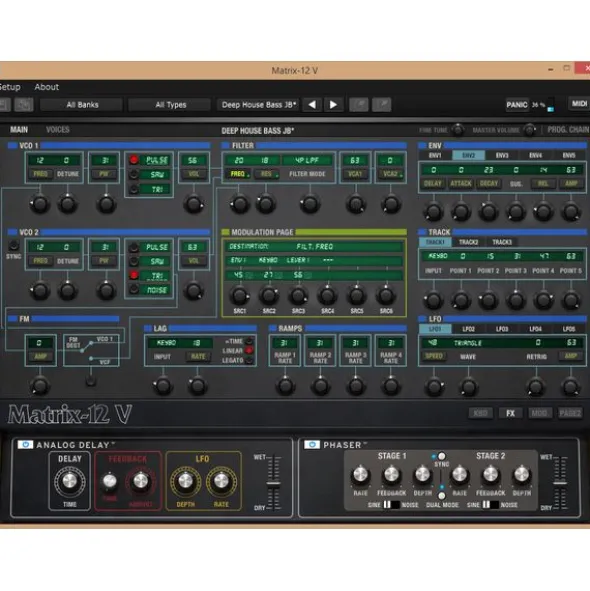The width and height of the screenshot is (590, 591).
Task: Click the Analog Delay wet/dry slider
Action: 273,483
